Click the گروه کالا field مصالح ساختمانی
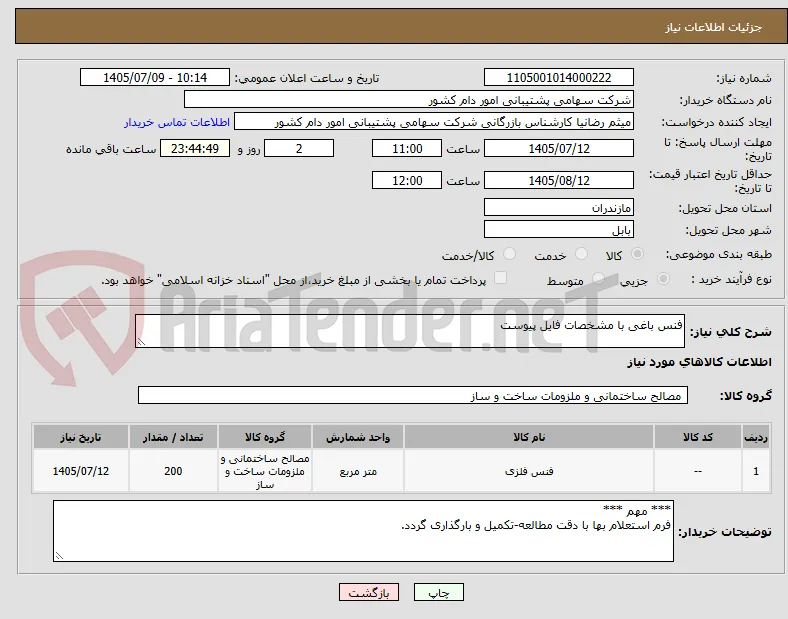 coord(413,395)
